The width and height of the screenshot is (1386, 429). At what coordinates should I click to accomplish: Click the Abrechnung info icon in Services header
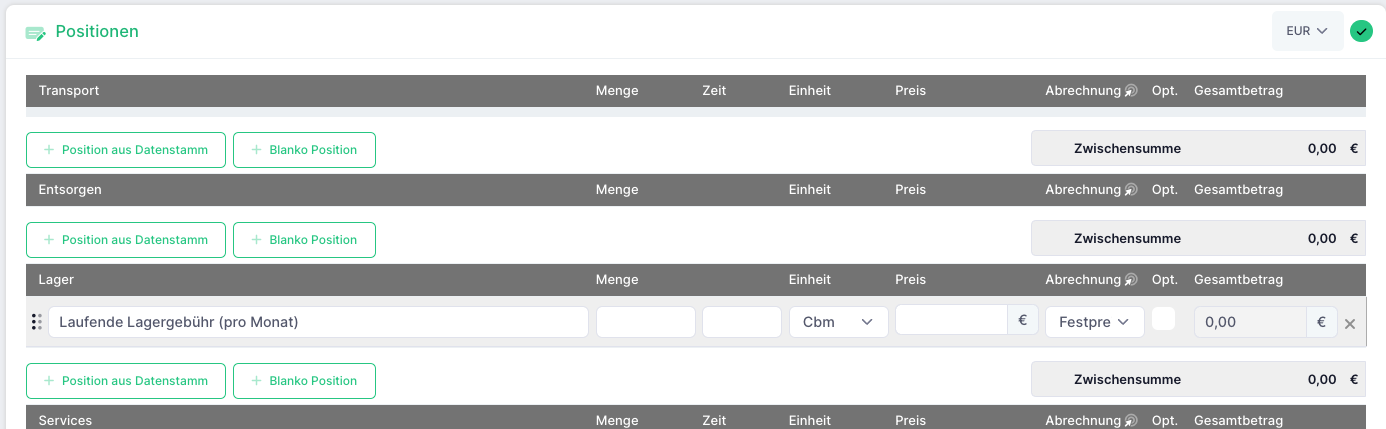(x=1131, y=421)
